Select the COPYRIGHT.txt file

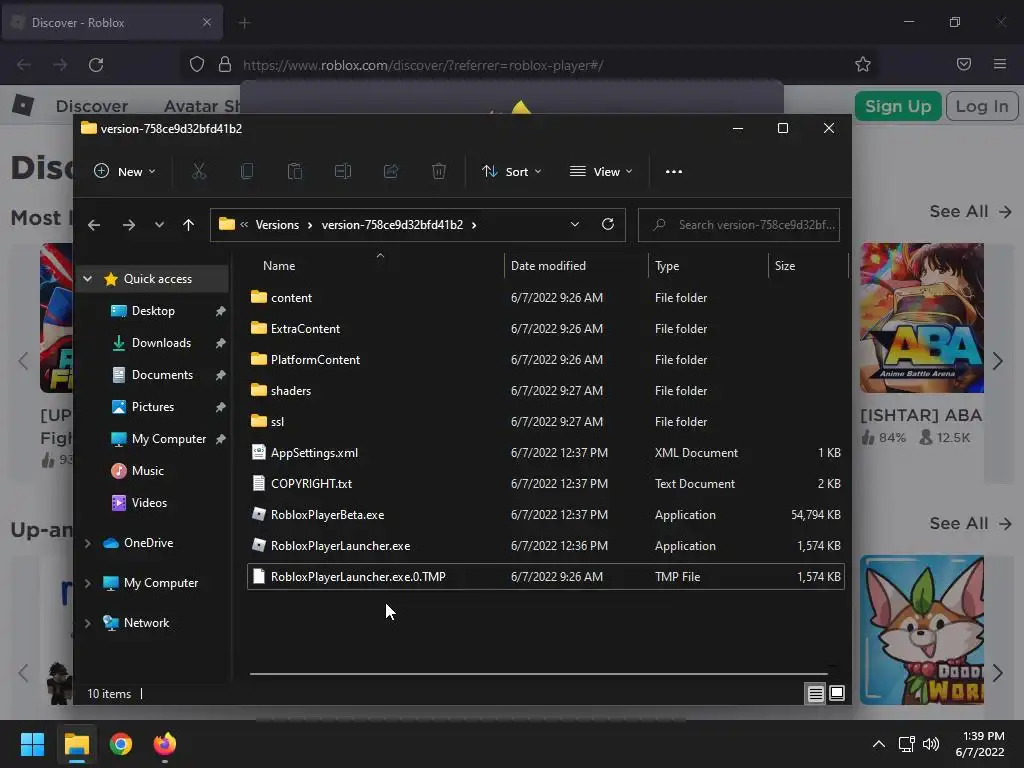pos(545,484)
